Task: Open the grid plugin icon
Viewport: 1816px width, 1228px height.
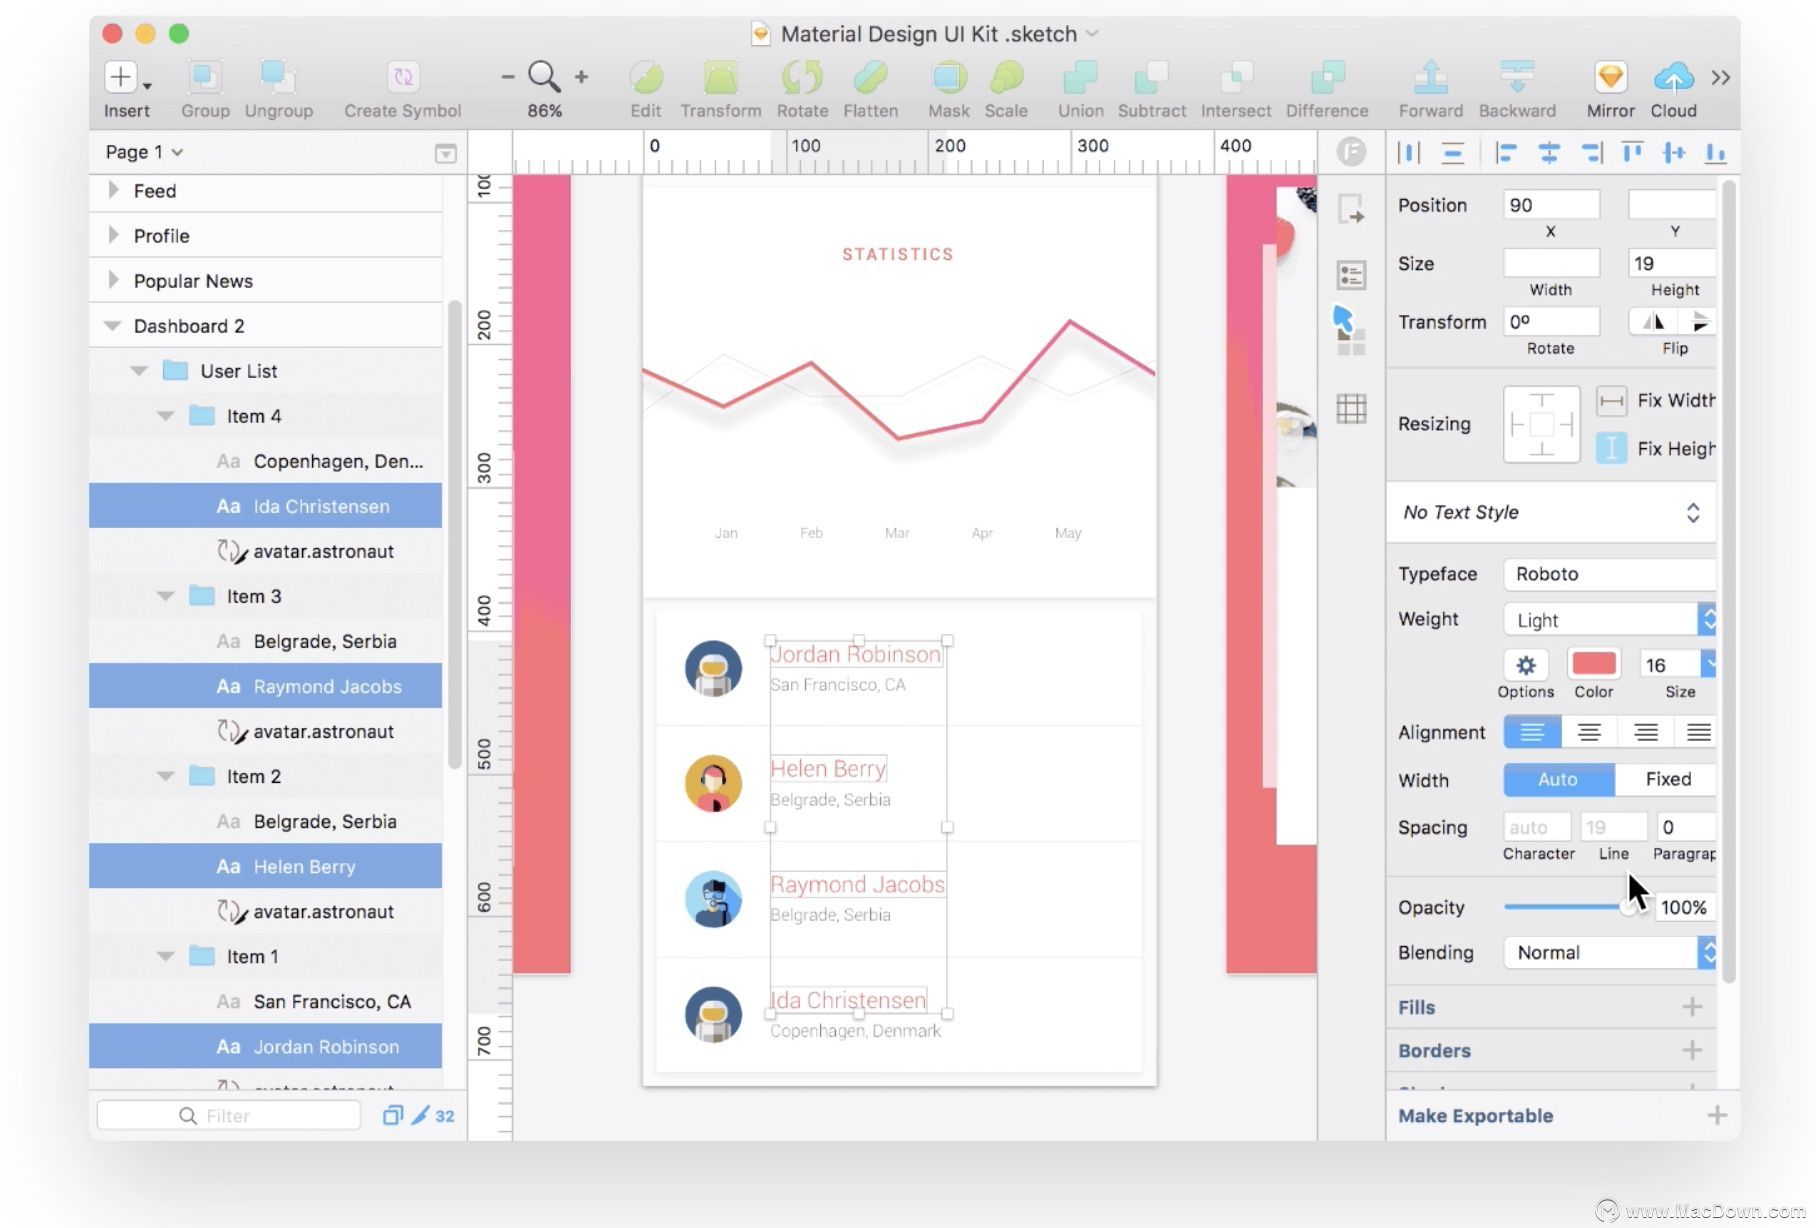Action: click(1351, 408)
